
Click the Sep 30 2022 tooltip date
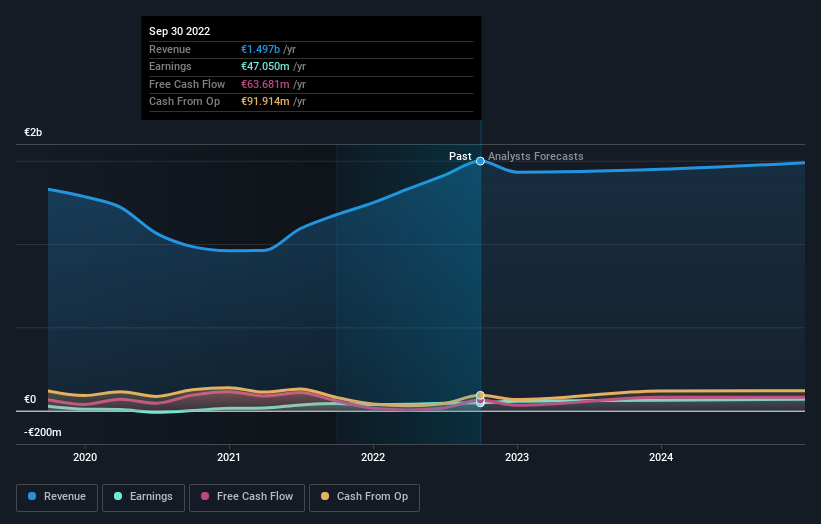[x=180, y=31]
